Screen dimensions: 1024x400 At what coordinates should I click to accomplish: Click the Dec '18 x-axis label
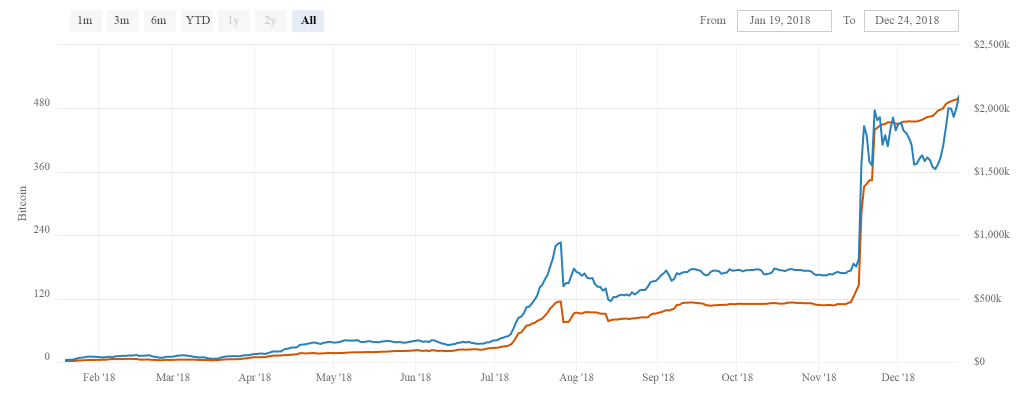tap(898, 378)
